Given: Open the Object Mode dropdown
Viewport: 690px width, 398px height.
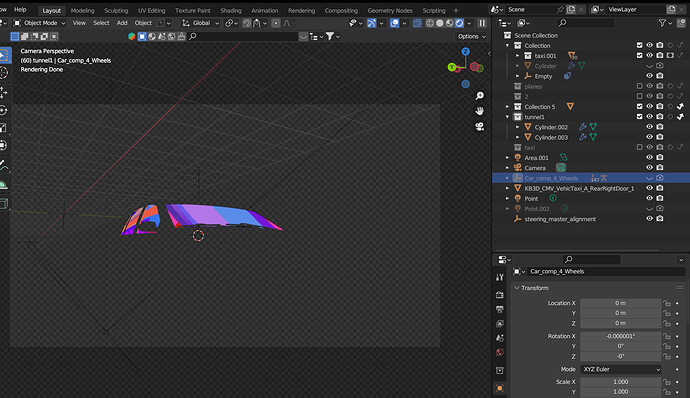Looking at the screenshot, I should point(39,23).
